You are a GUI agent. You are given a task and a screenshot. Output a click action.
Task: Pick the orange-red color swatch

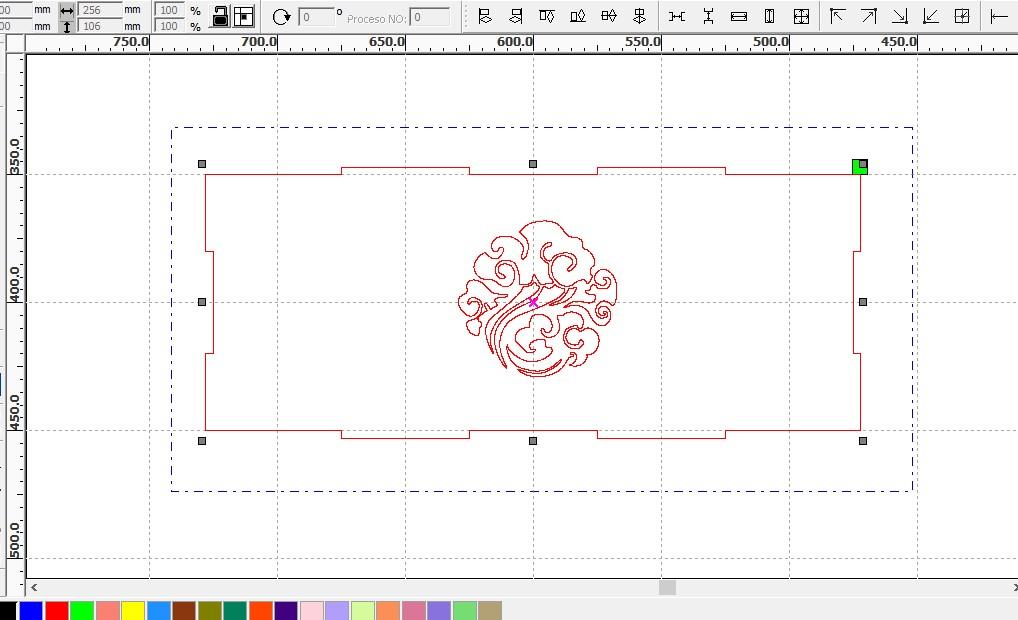260,610
